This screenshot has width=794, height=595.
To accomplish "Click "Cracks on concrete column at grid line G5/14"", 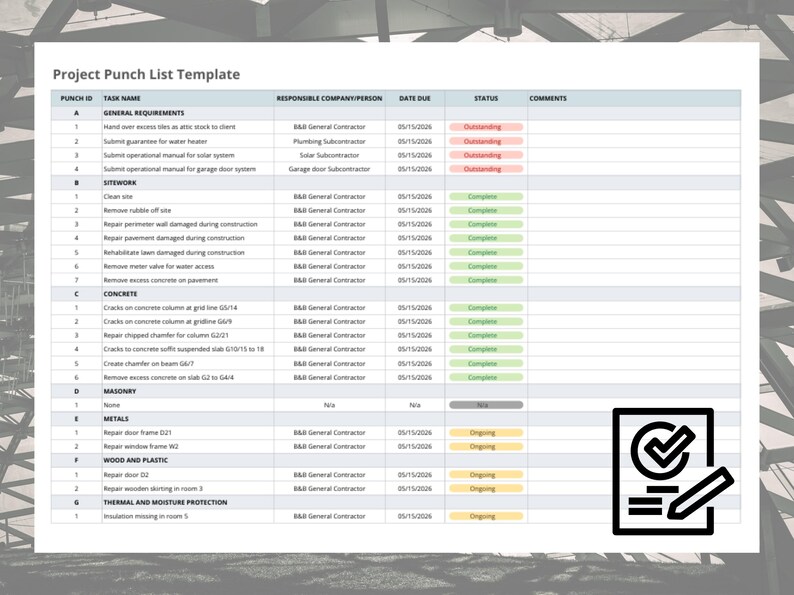I will pos(170,307).
